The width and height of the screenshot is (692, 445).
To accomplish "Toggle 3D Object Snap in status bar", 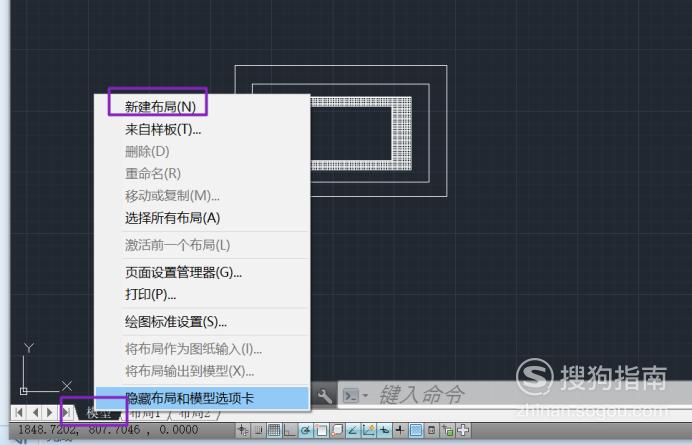I will (x=338, y=430).
